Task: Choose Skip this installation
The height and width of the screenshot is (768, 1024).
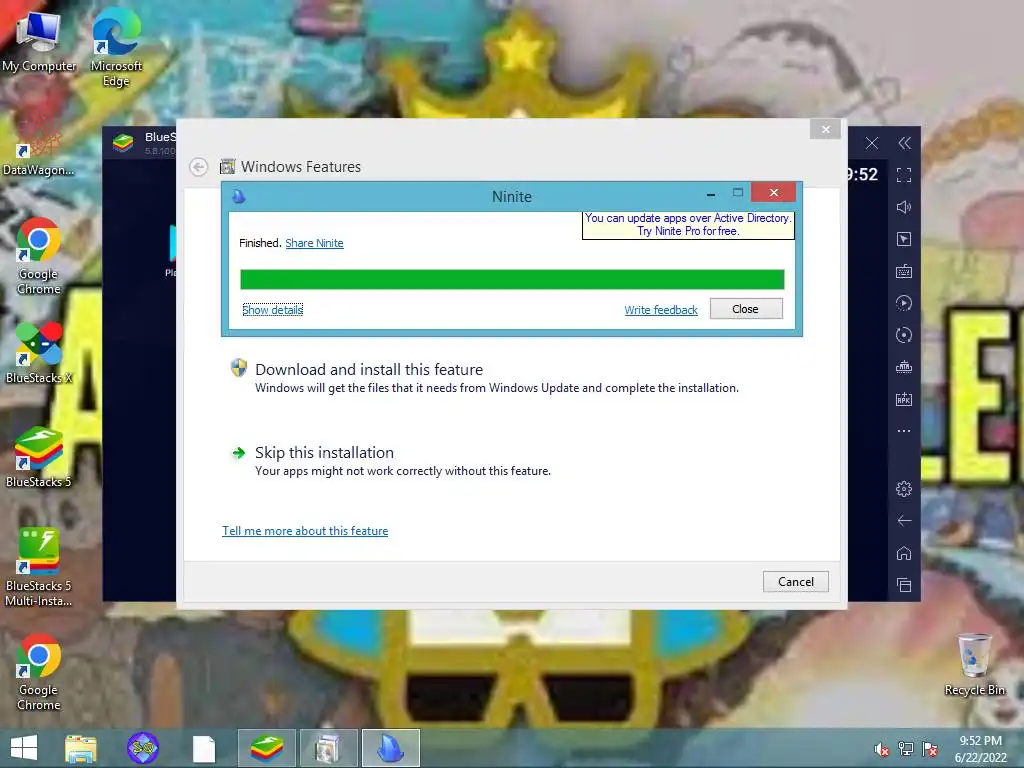Action: pyautogui.click(x=325, y=453)
